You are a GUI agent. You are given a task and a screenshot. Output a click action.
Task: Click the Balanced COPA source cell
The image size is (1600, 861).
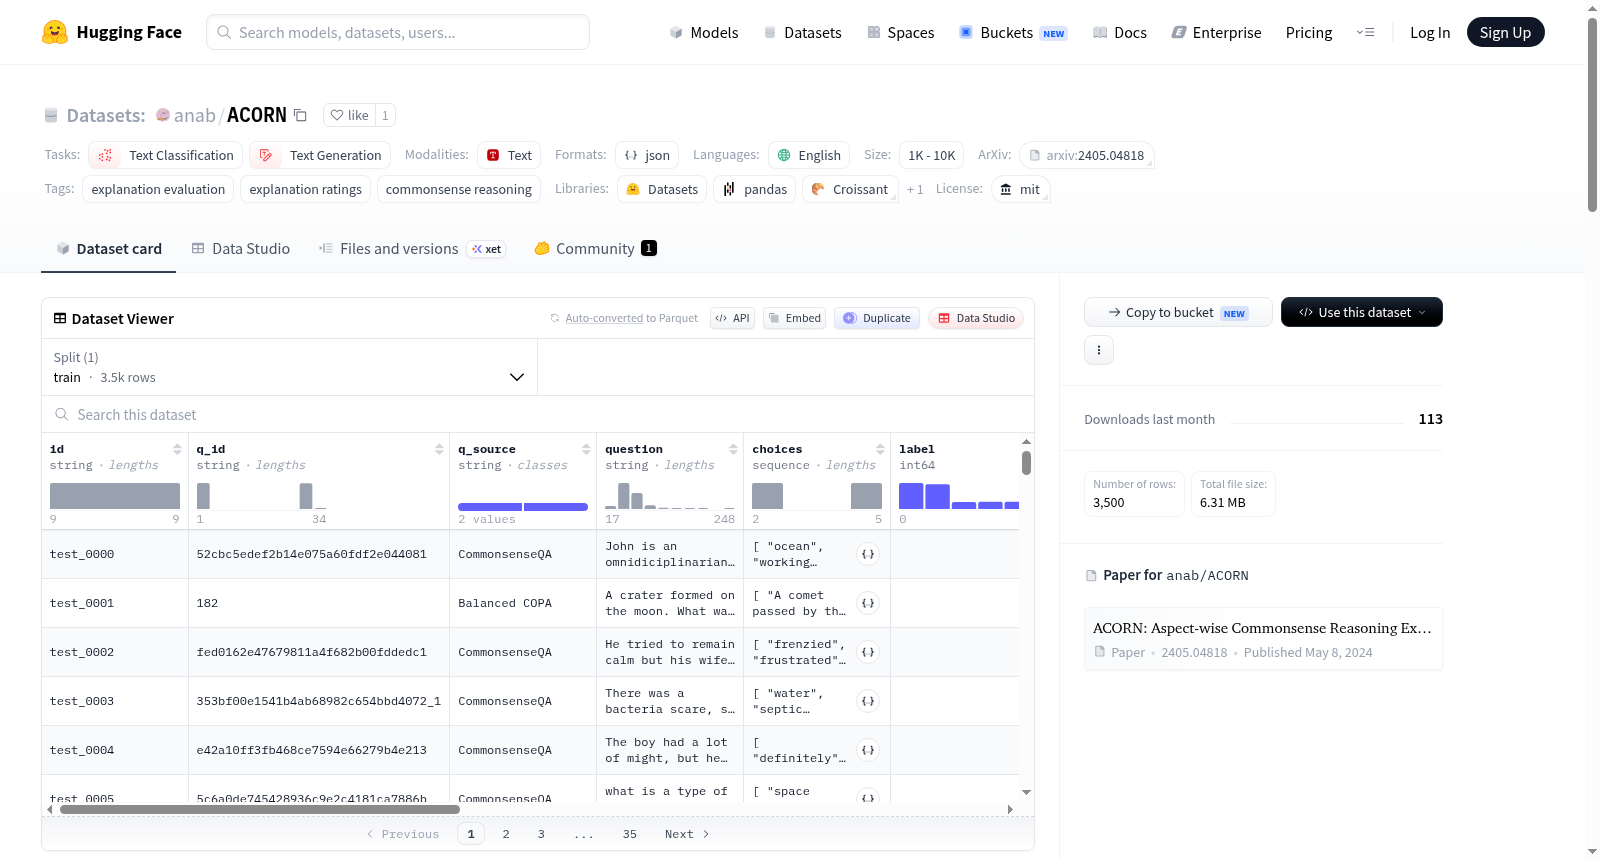(523, 603)
